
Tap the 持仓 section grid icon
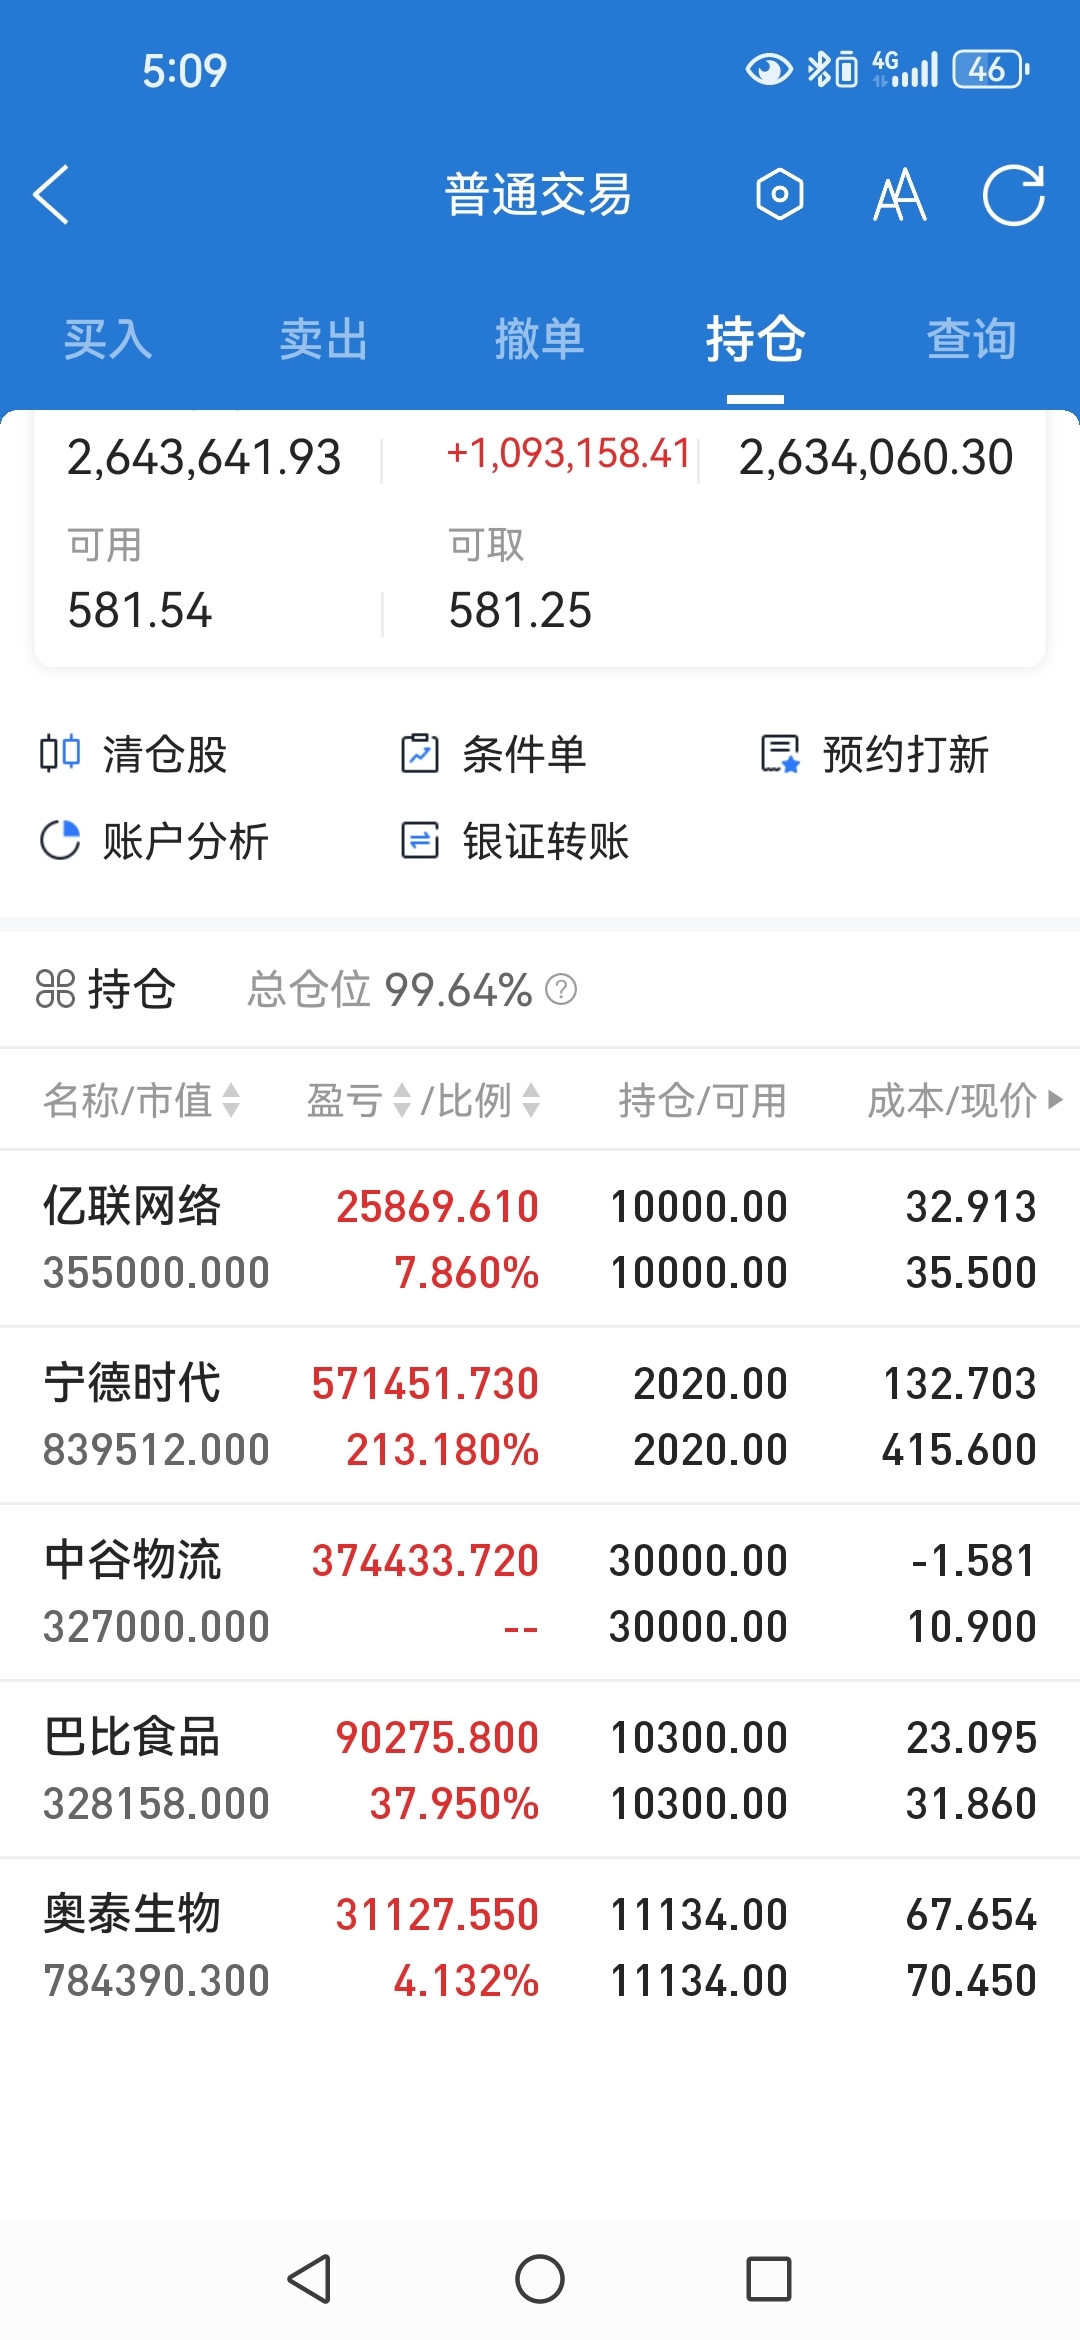(55, 989)
